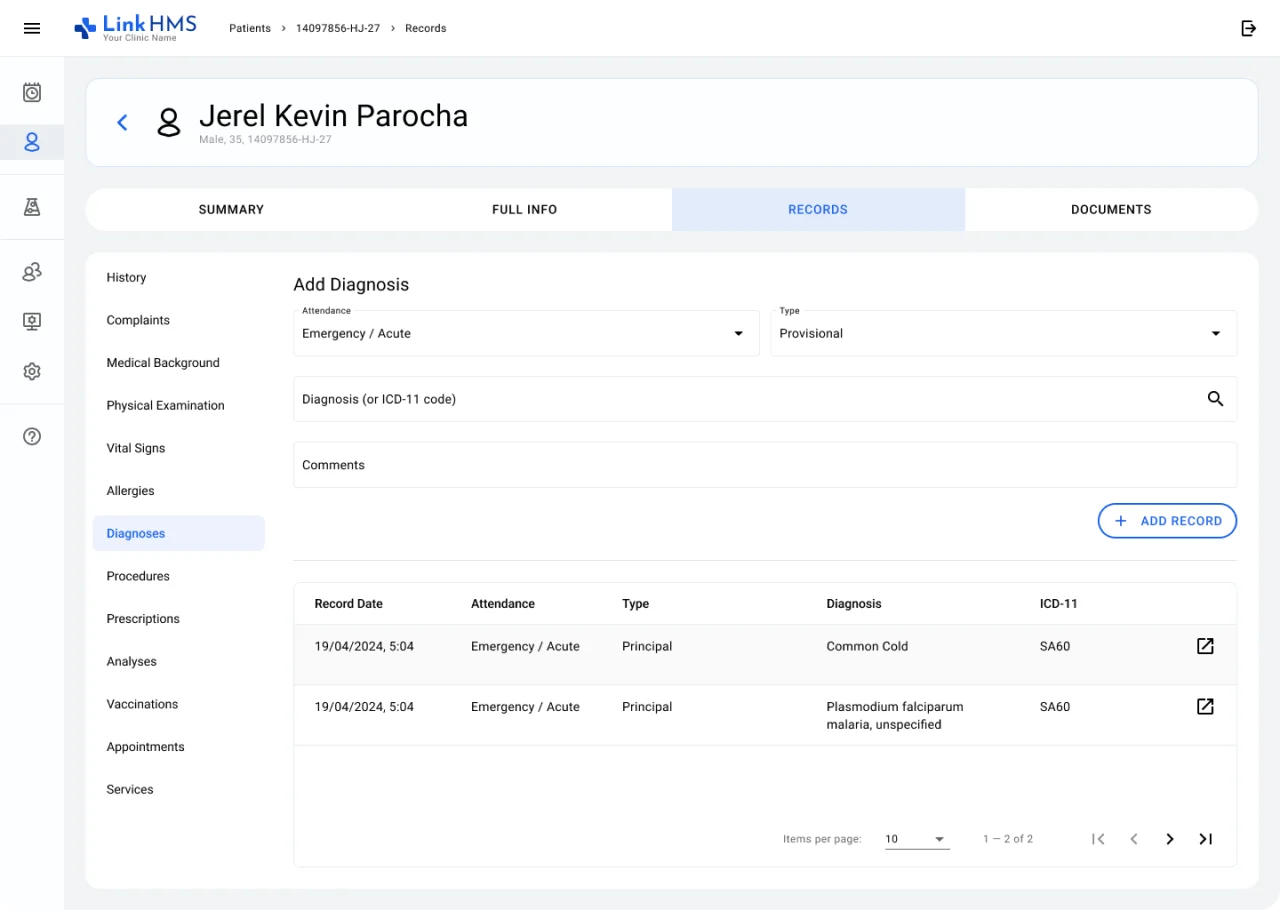Click the diagnosis search magnifier icon
1280x910 pixels.
click(1215, 399)
